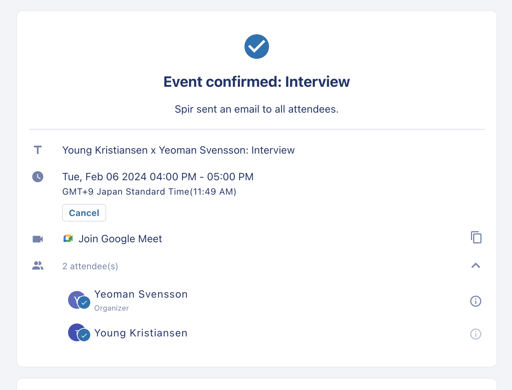This screenshot has width=512, height=390.
Task: Click Yeoman Svensson's avatar
Action: tap(79, 300)
